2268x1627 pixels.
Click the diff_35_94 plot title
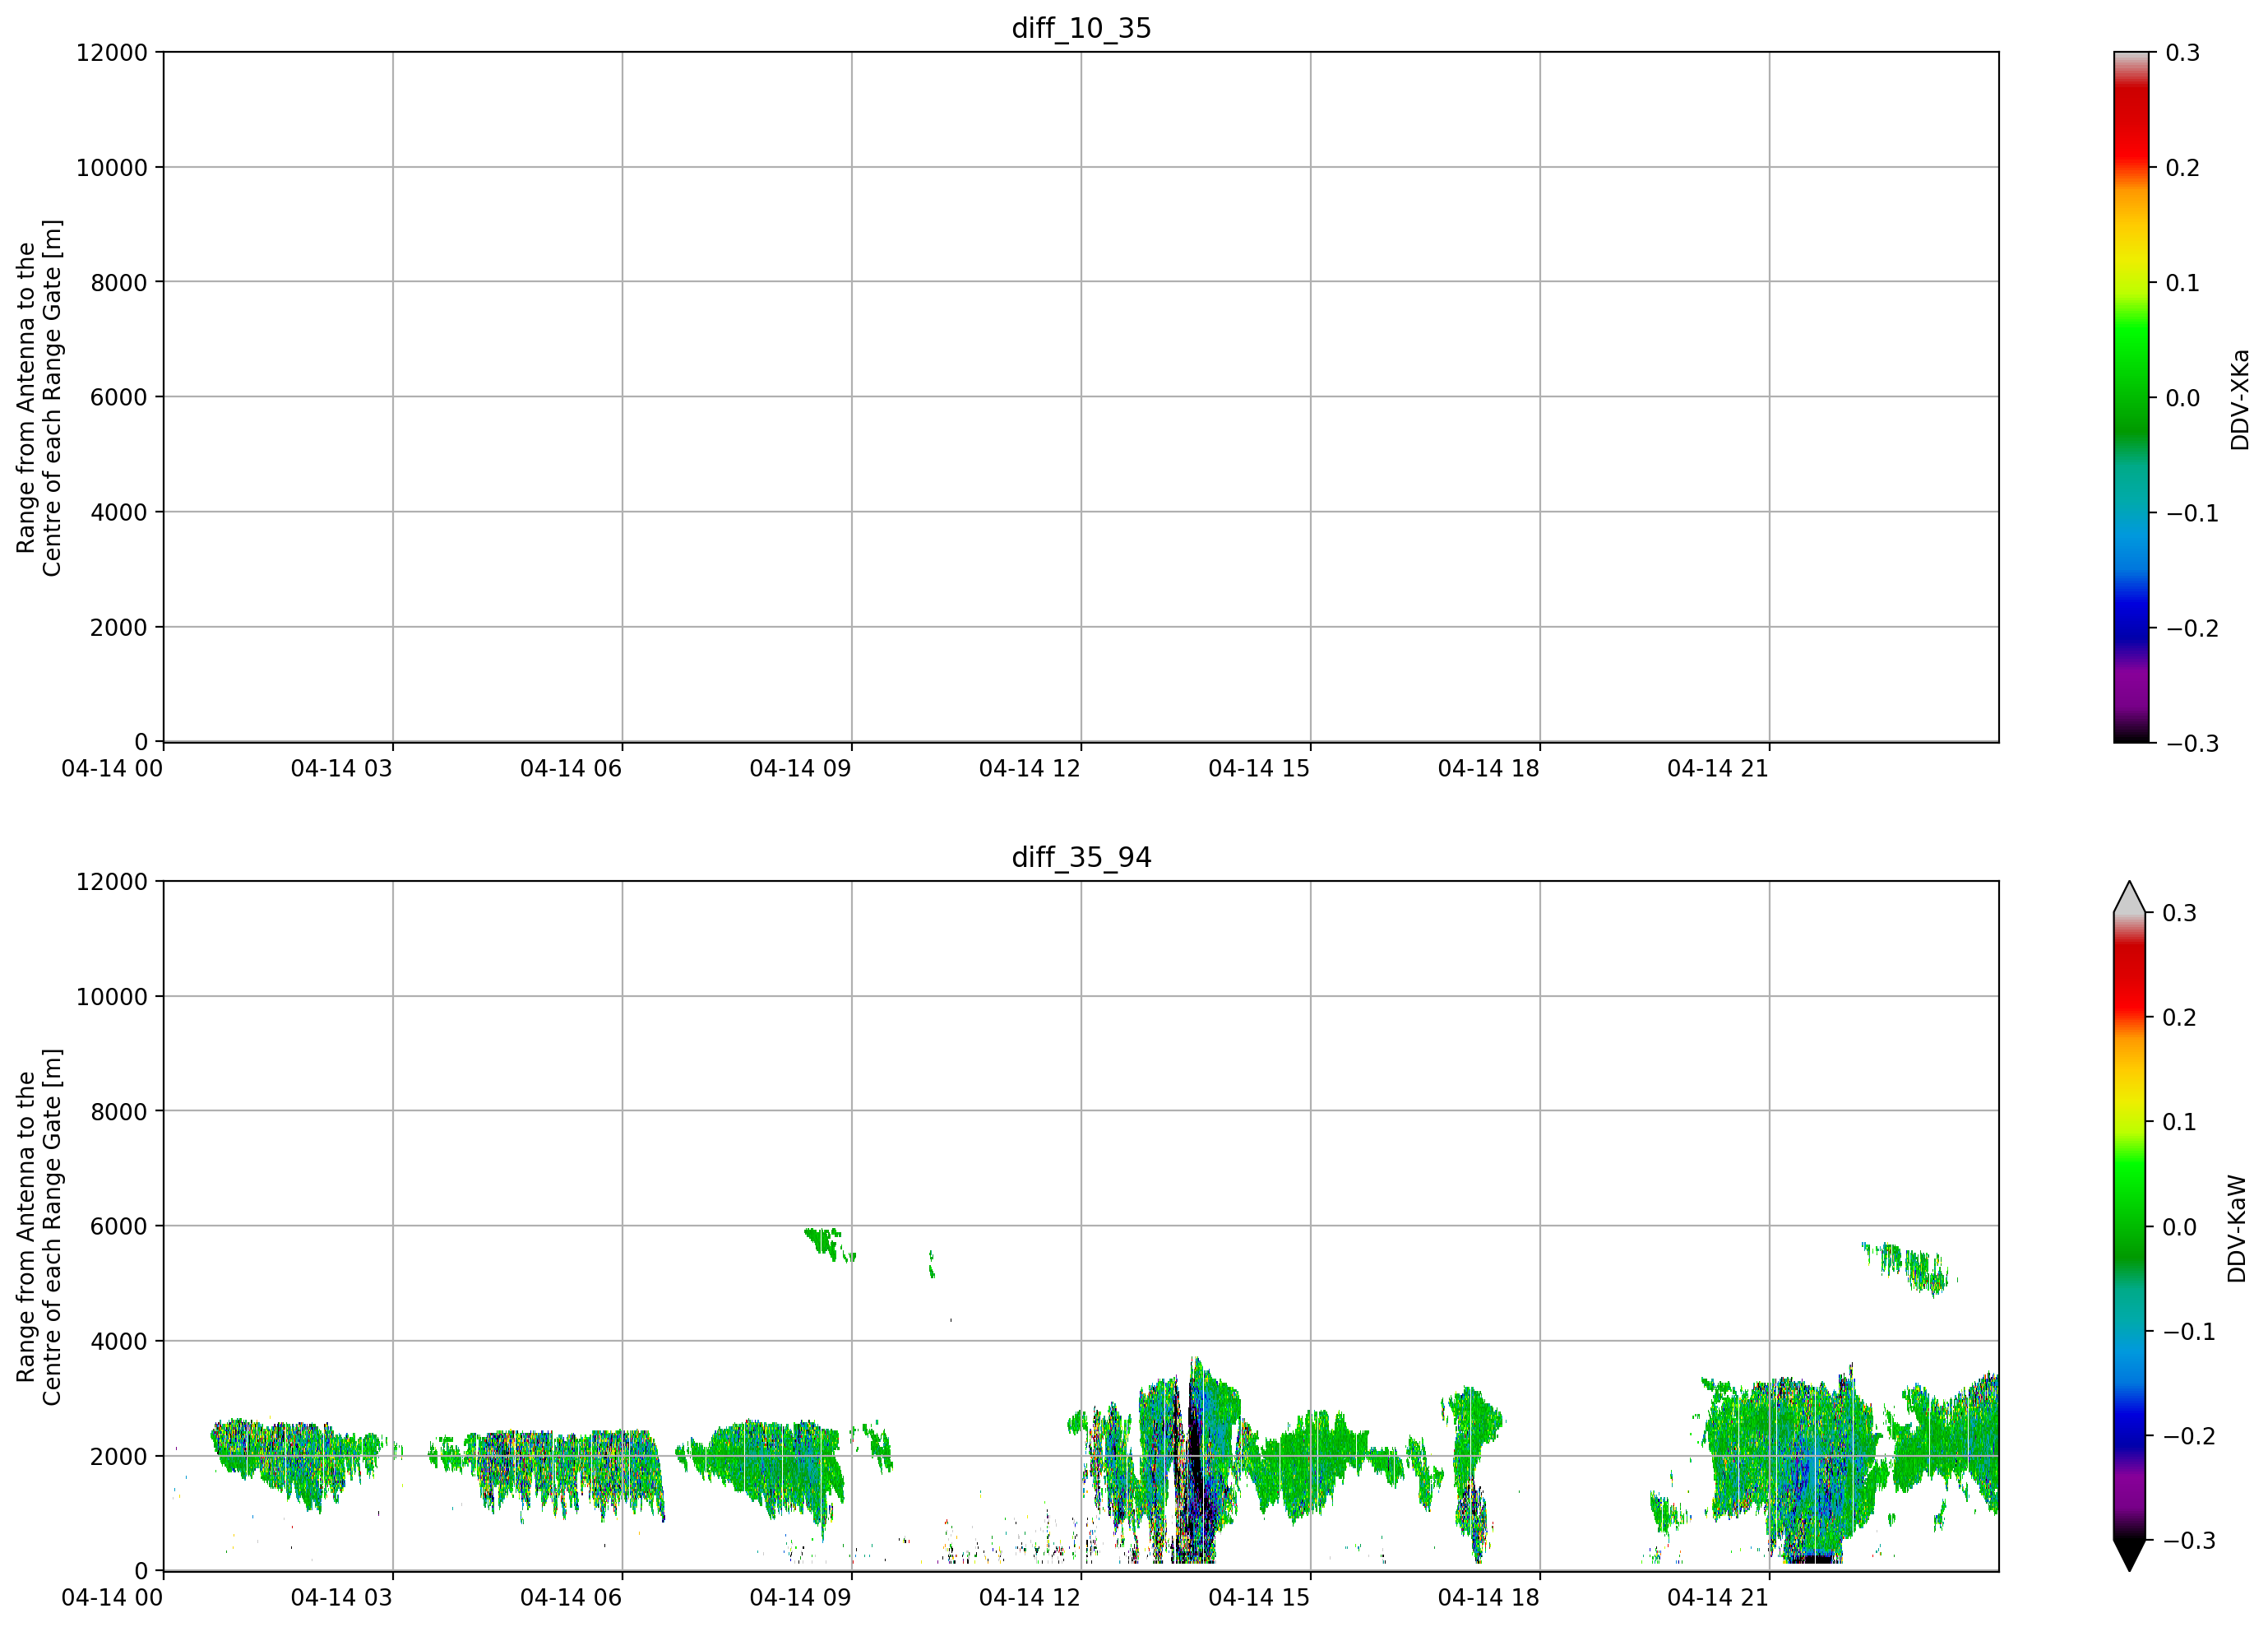click(x=1081, y=857)
